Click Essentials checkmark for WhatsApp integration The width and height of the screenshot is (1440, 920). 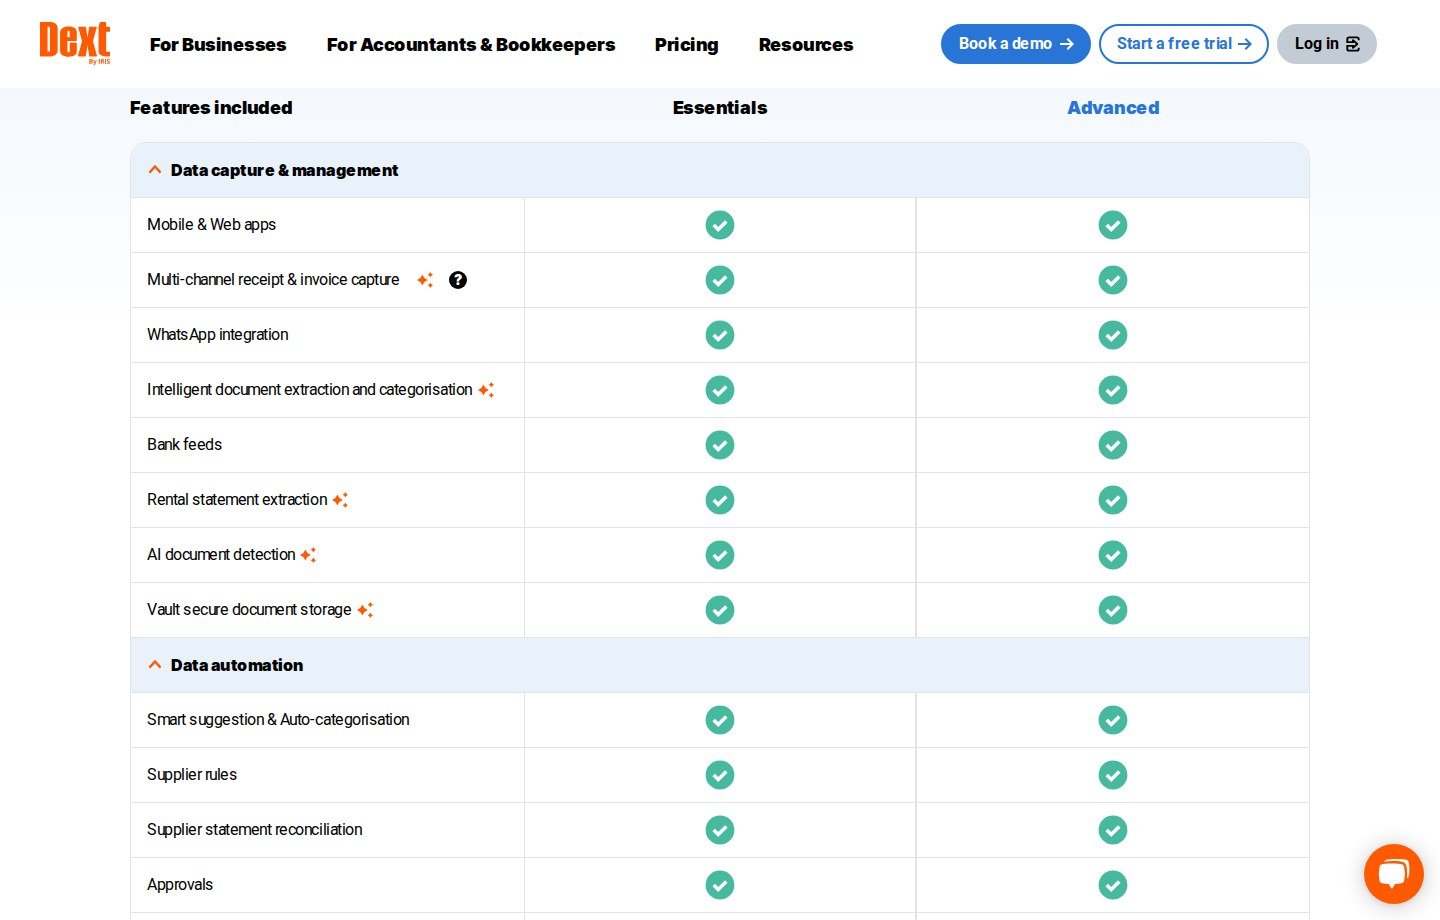[x=720, y=335]
